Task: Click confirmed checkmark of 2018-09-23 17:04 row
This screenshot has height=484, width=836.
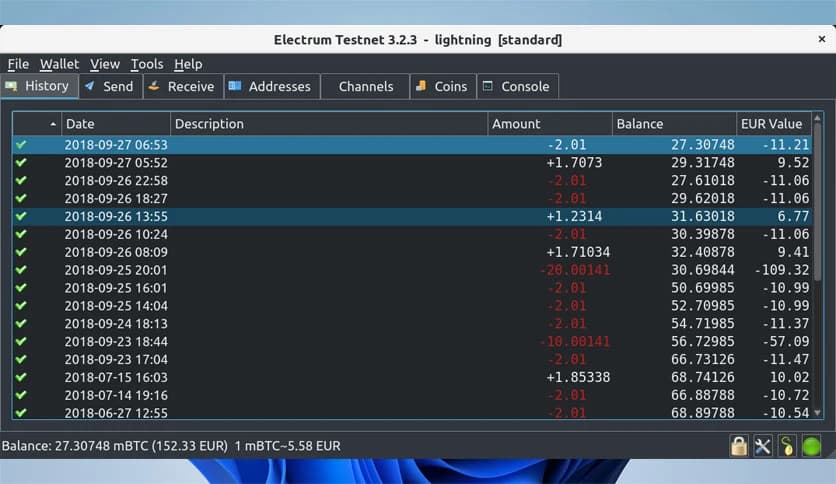Action: (21, 359)
